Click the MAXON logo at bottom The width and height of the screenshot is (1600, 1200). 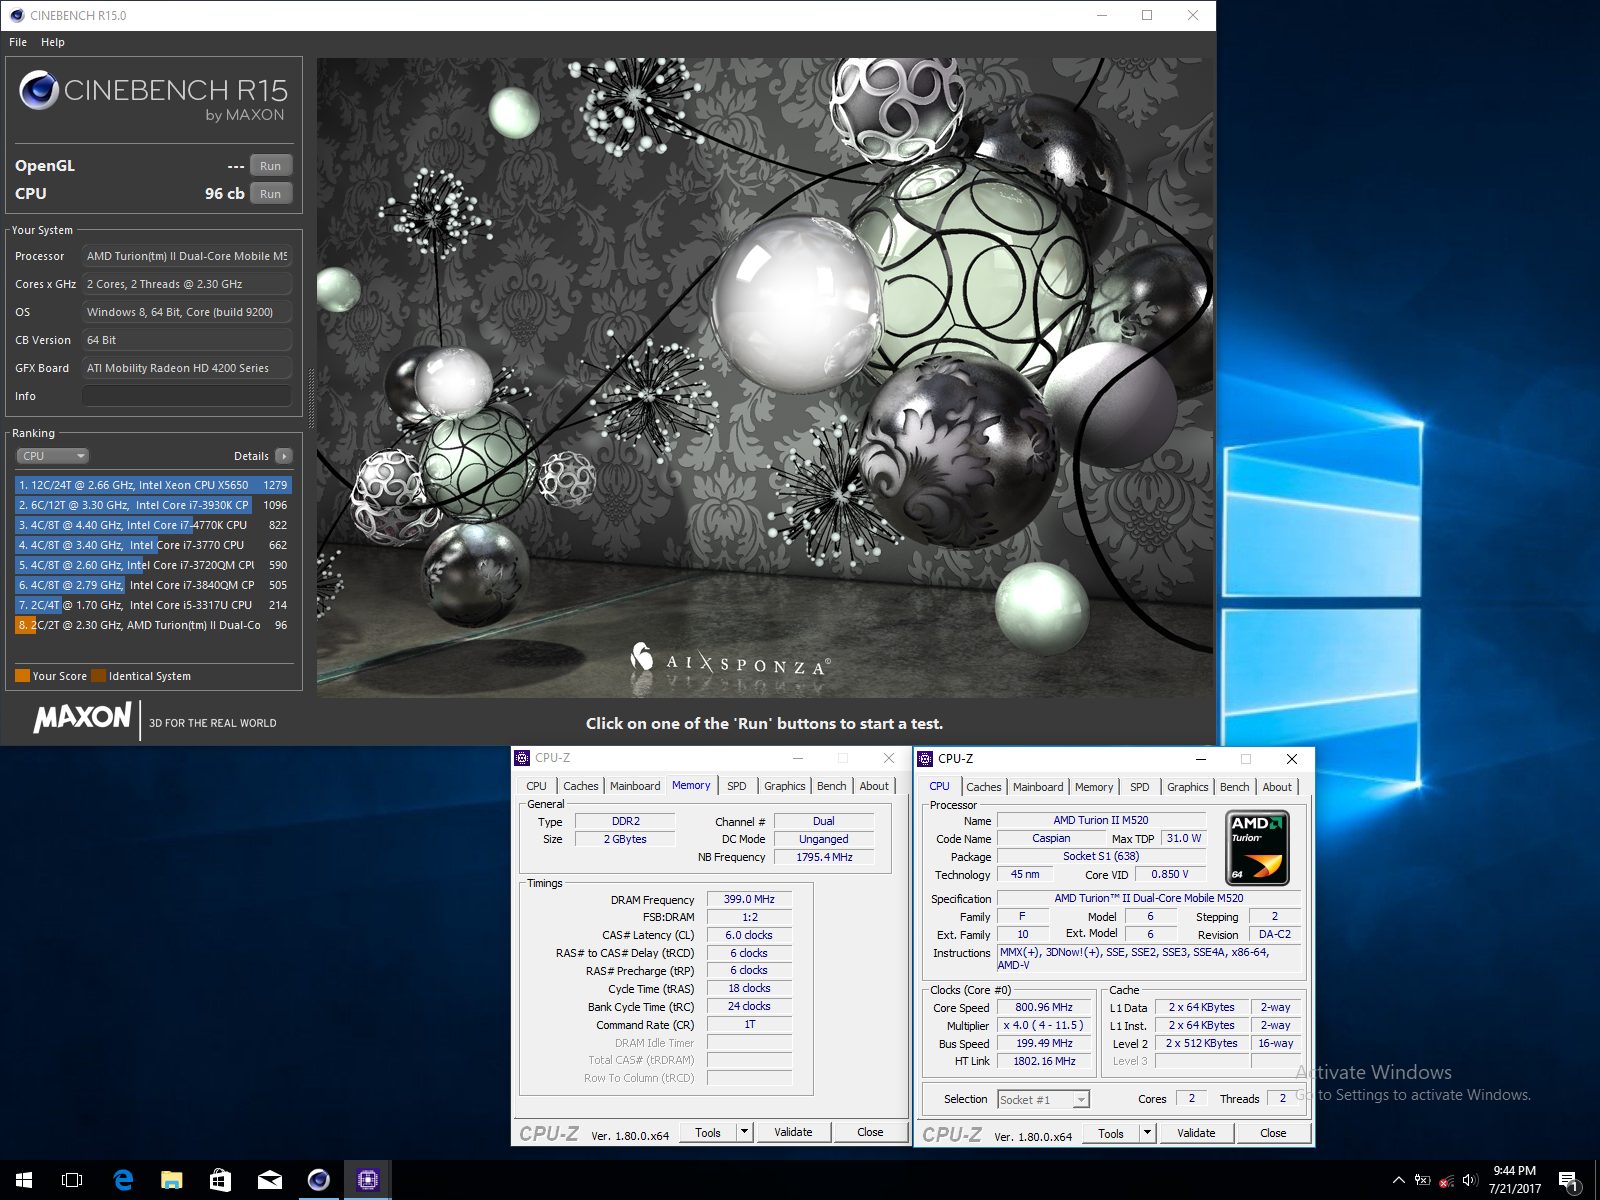click(83, 718)
